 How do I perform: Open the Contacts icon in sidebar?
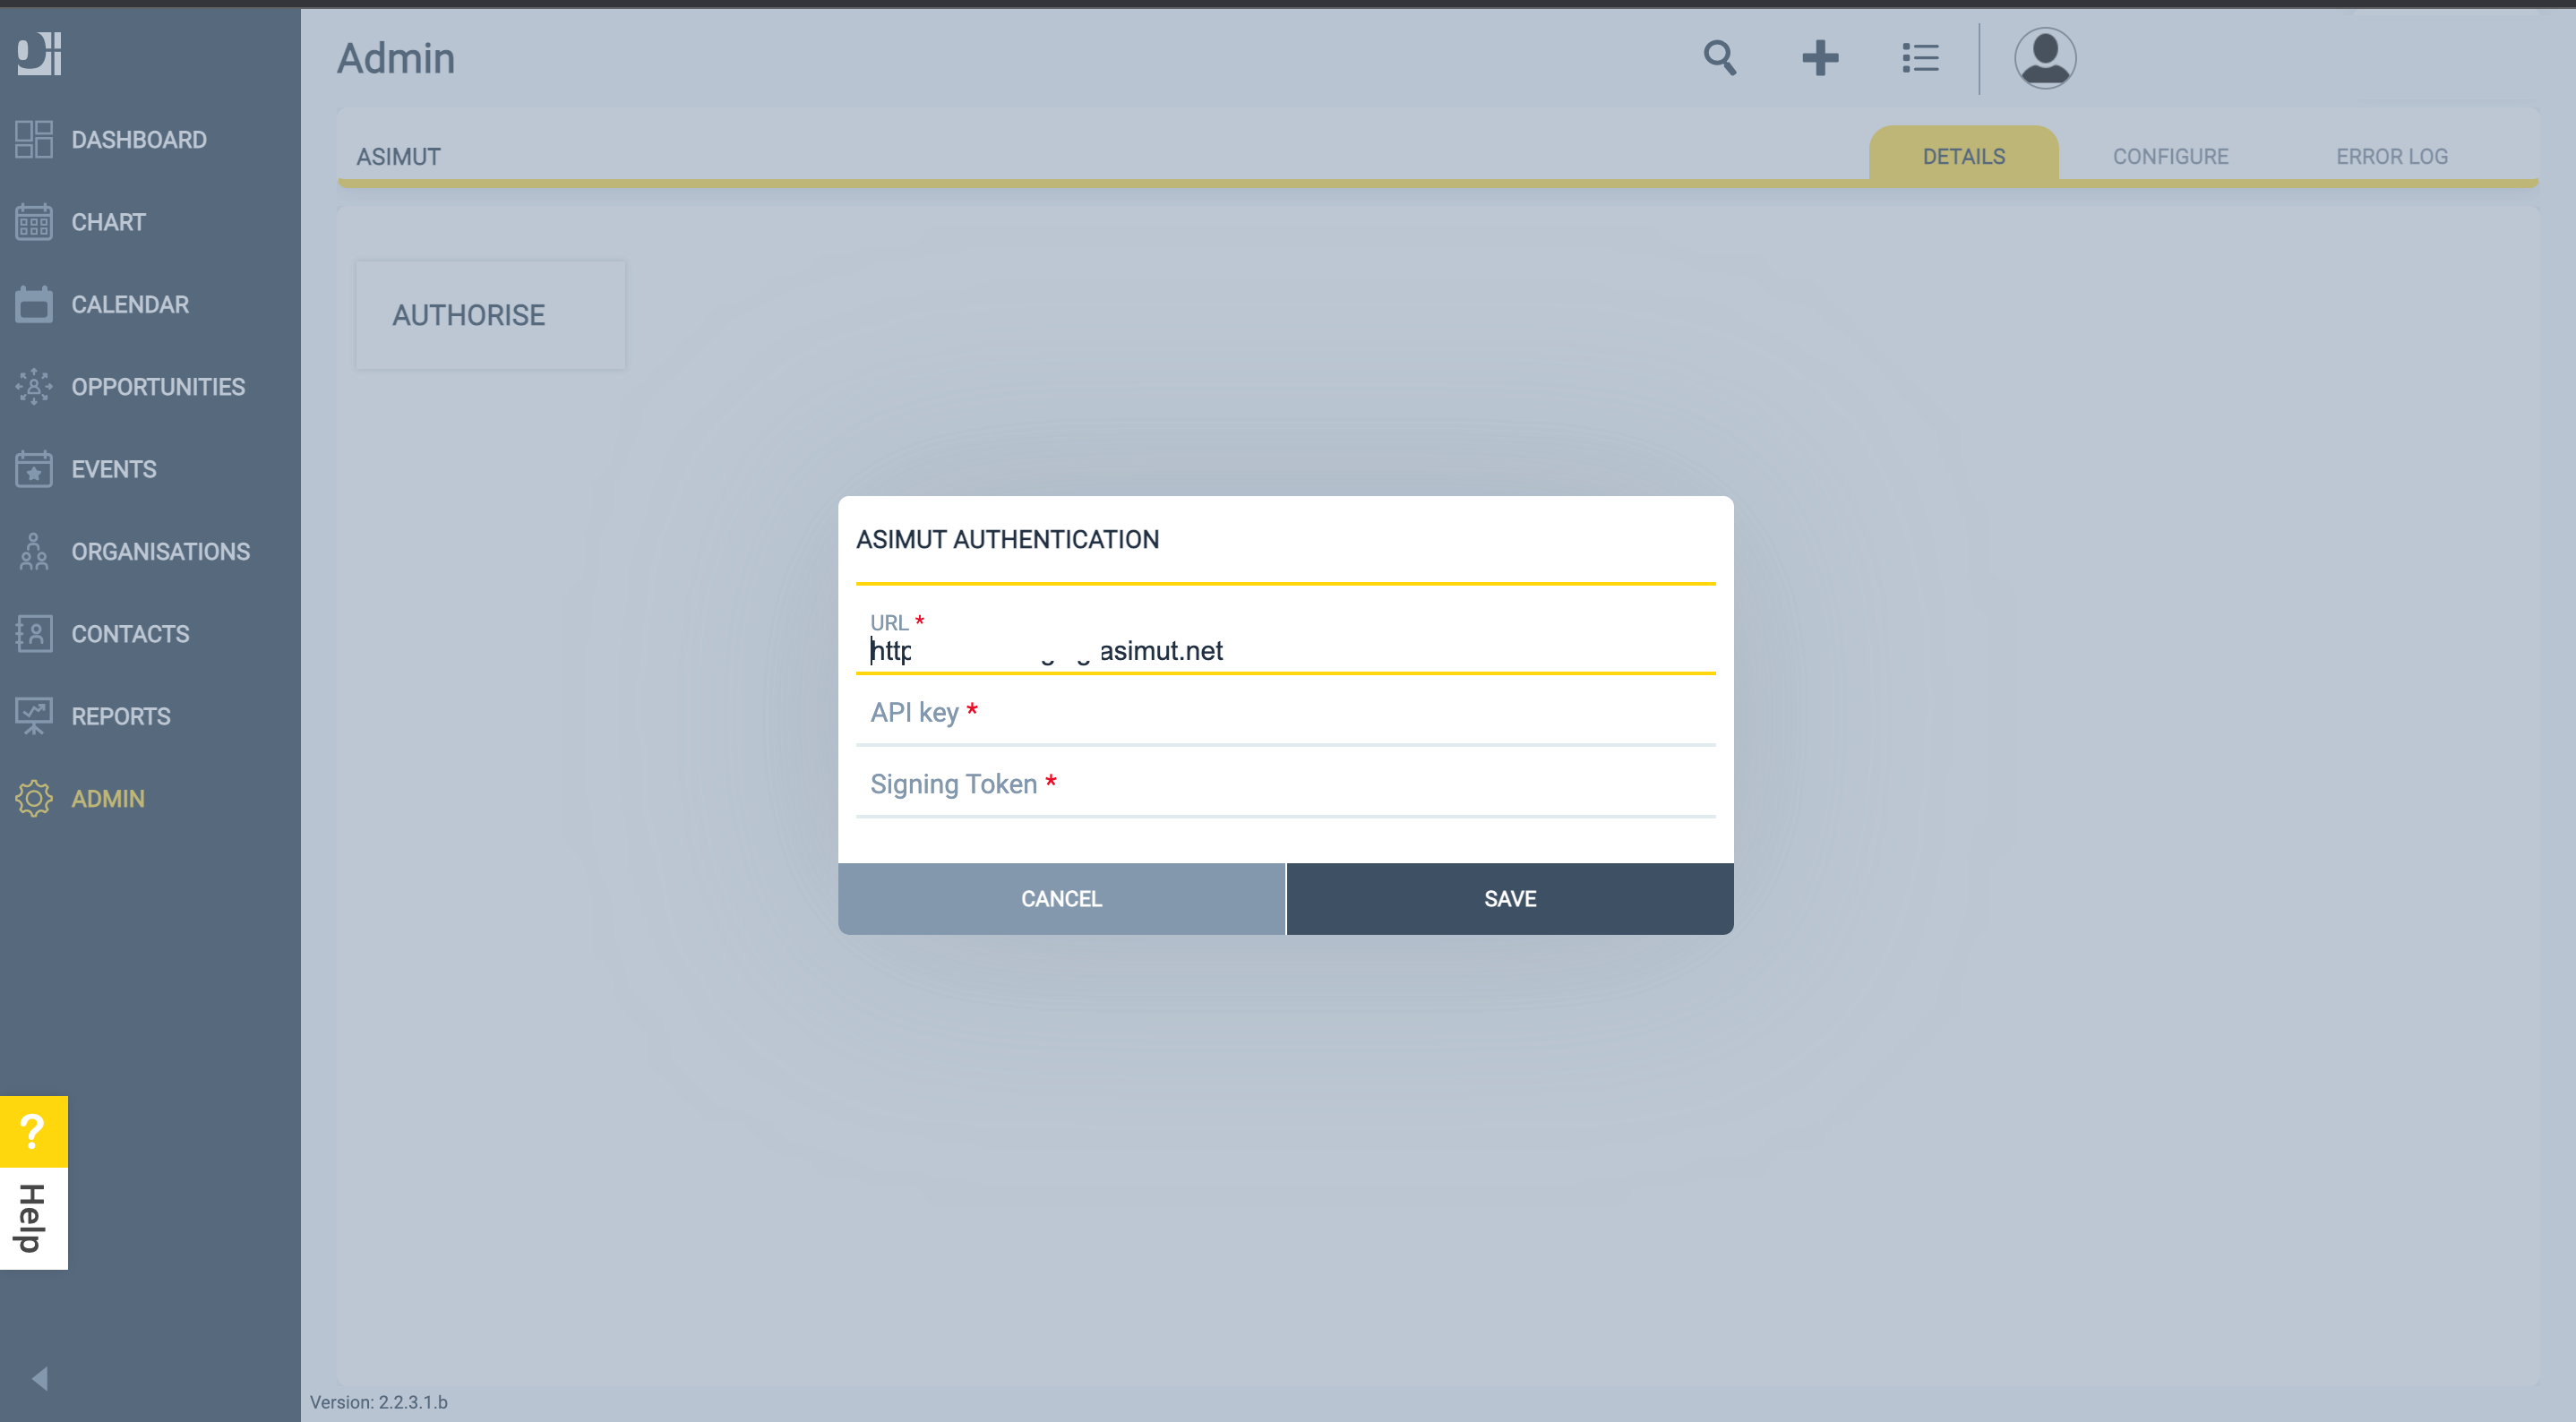pos(34,633)
